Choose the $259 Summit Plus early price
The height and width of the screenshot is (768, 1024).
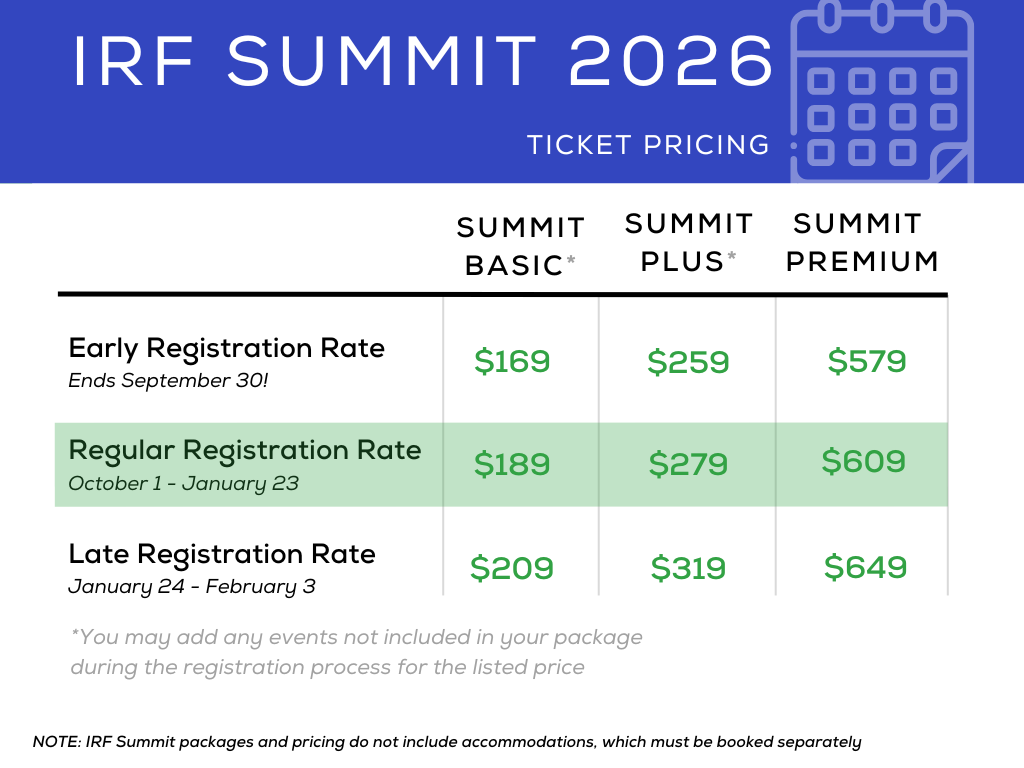688,362
